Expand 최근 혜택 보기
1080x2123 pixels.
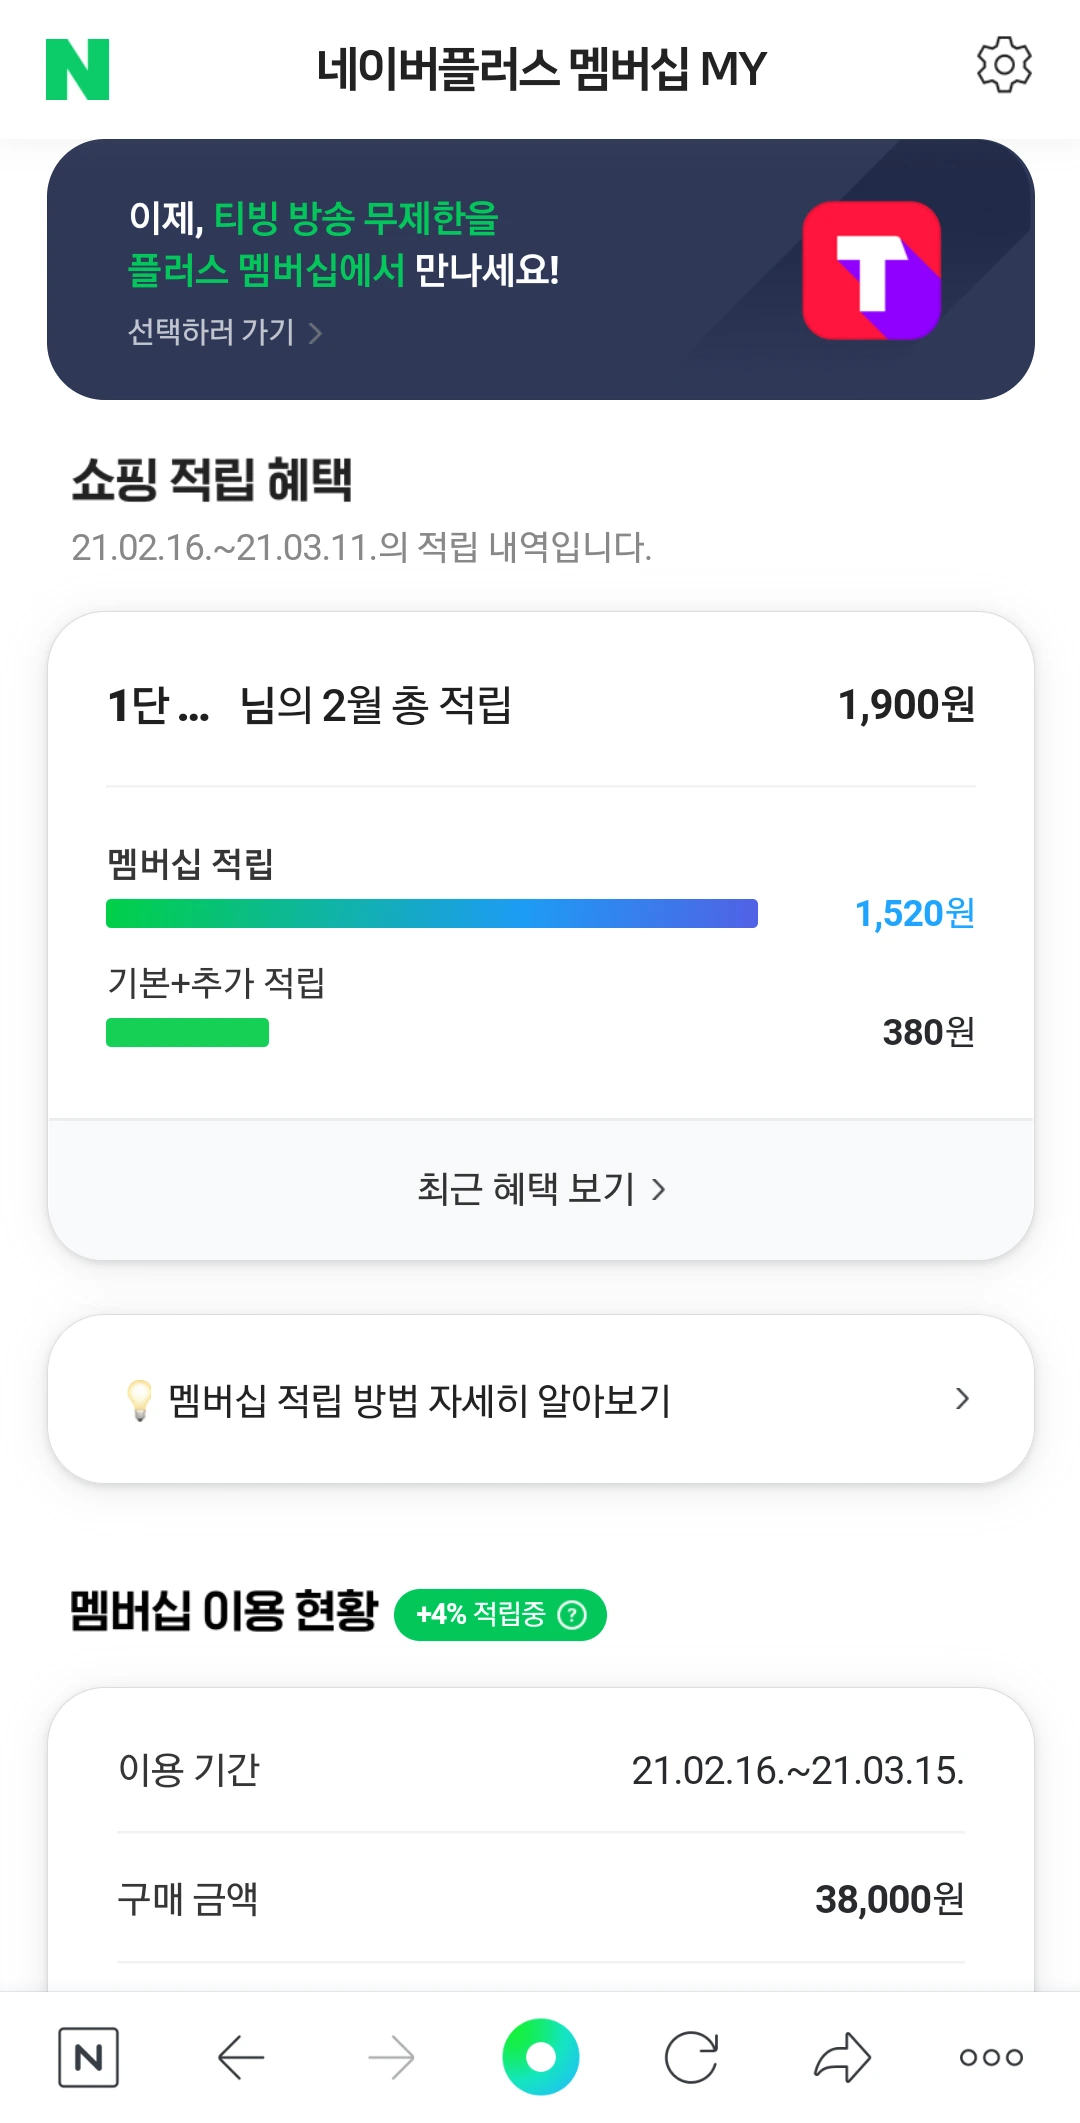tap(540, 1189)
